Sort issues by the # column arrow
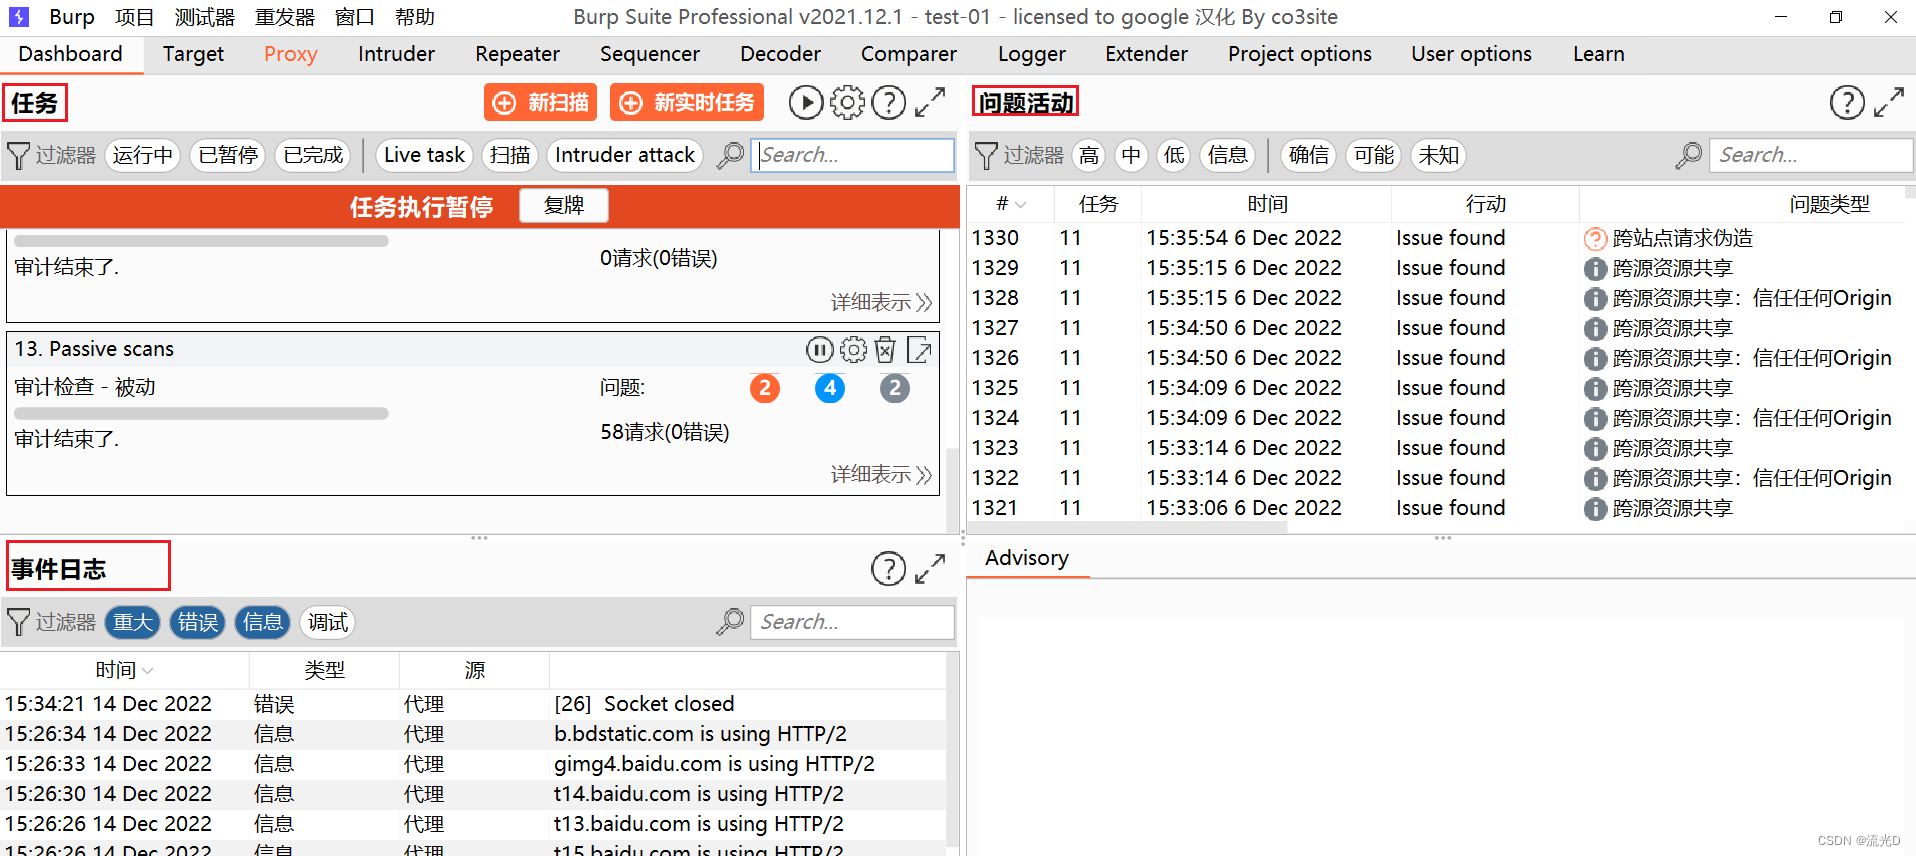 tap(1020, 205)
